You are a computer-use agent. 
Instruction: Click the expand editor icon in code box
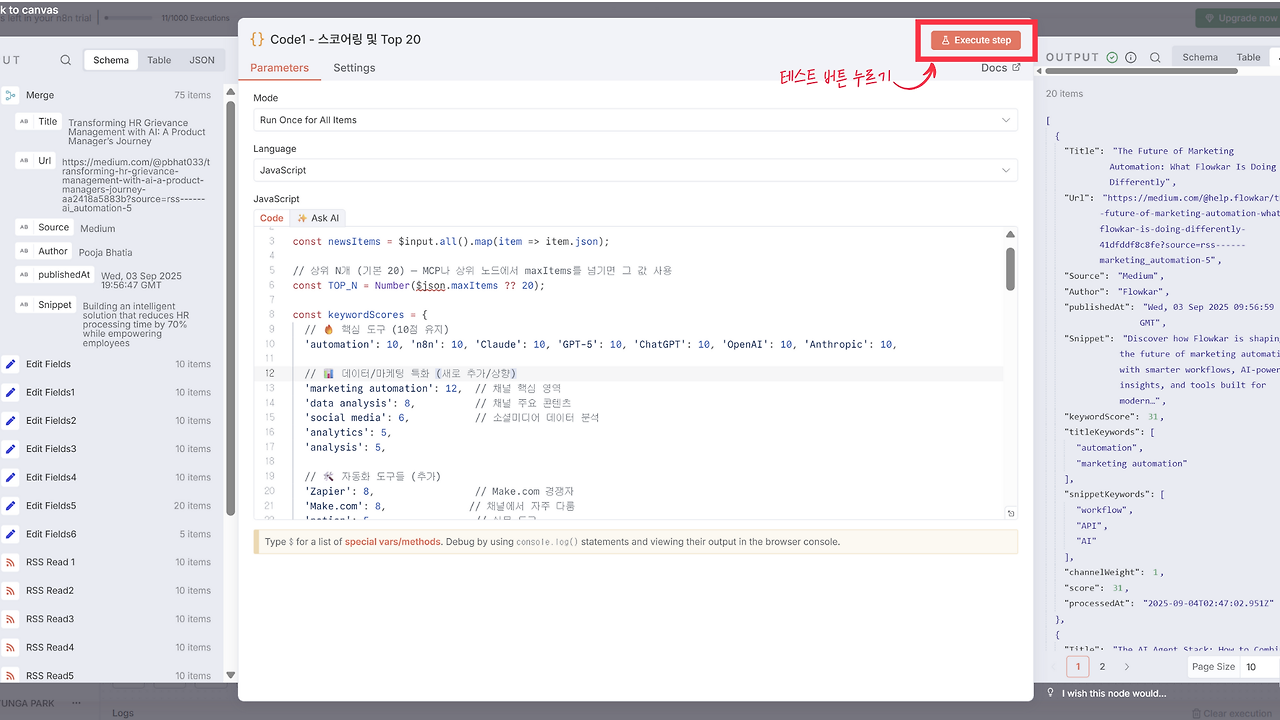point(1011,514)
